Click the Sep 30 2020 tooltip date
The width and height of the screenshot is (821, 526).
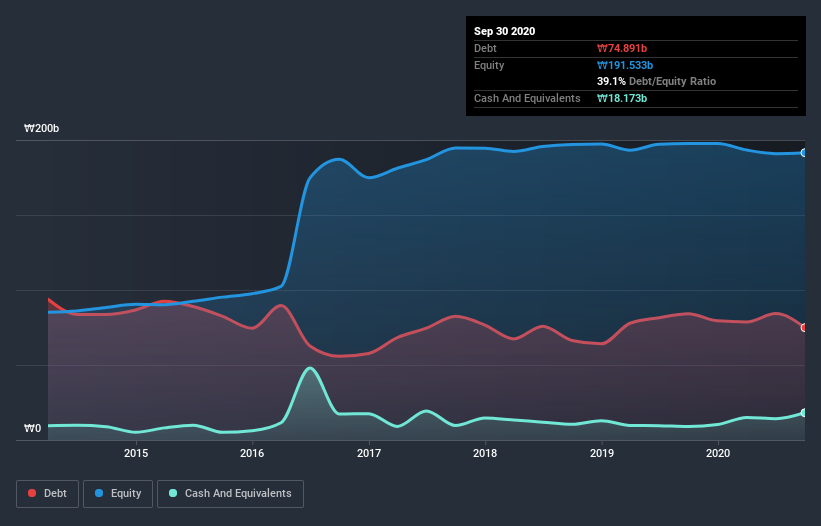504,31
